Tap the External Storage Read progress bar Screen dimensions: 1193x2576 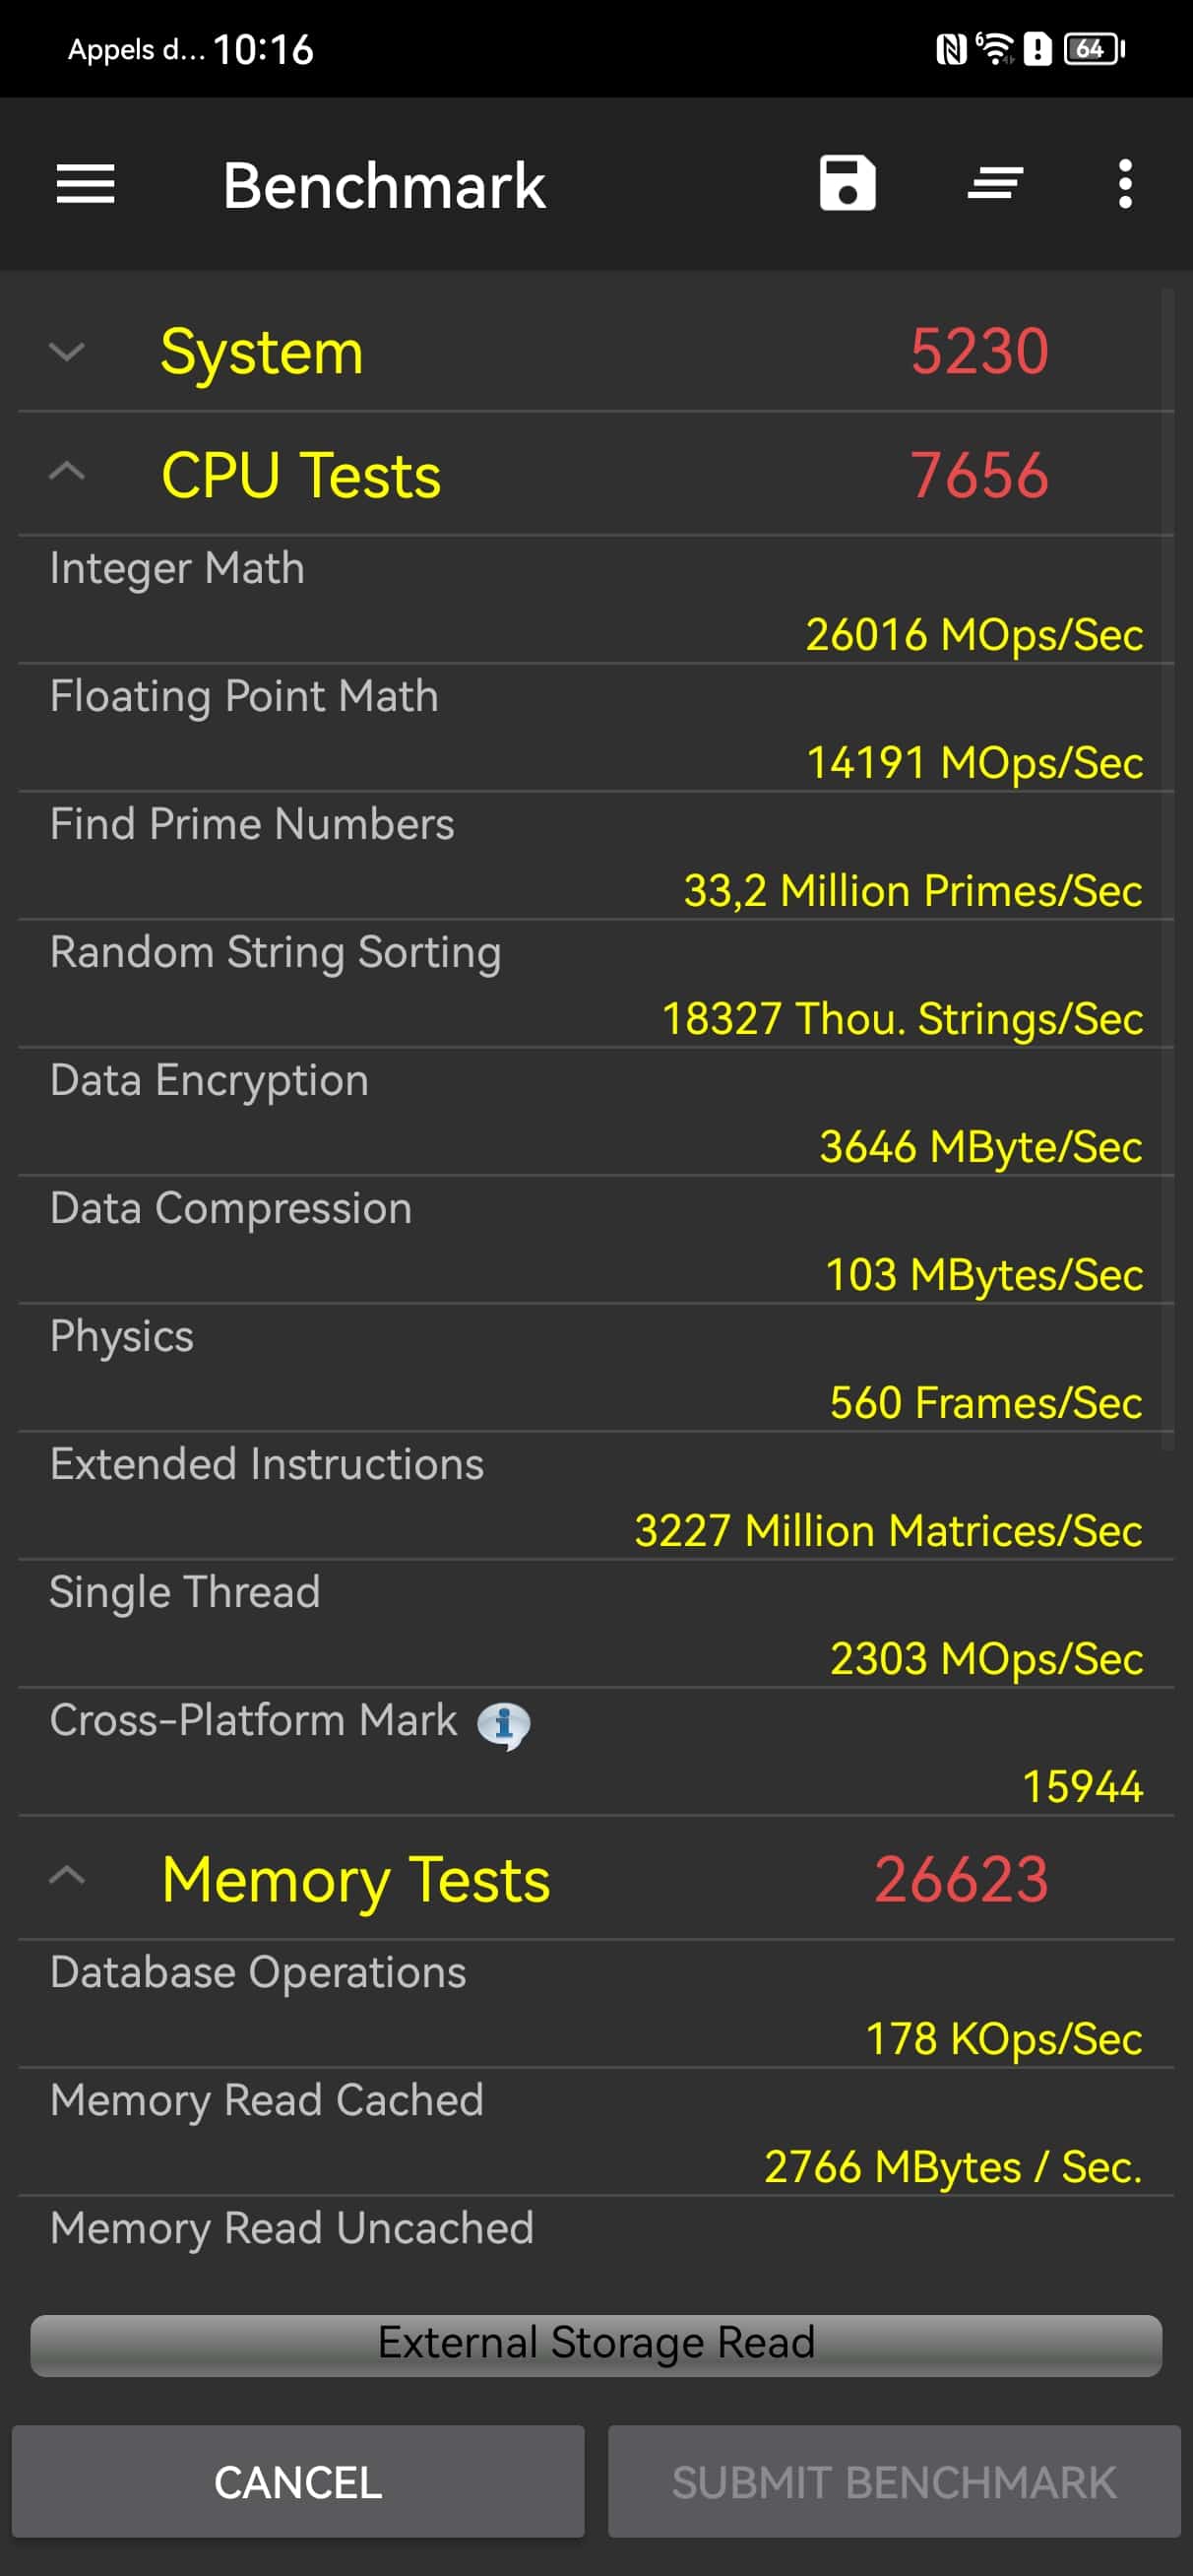point(596,2344)
